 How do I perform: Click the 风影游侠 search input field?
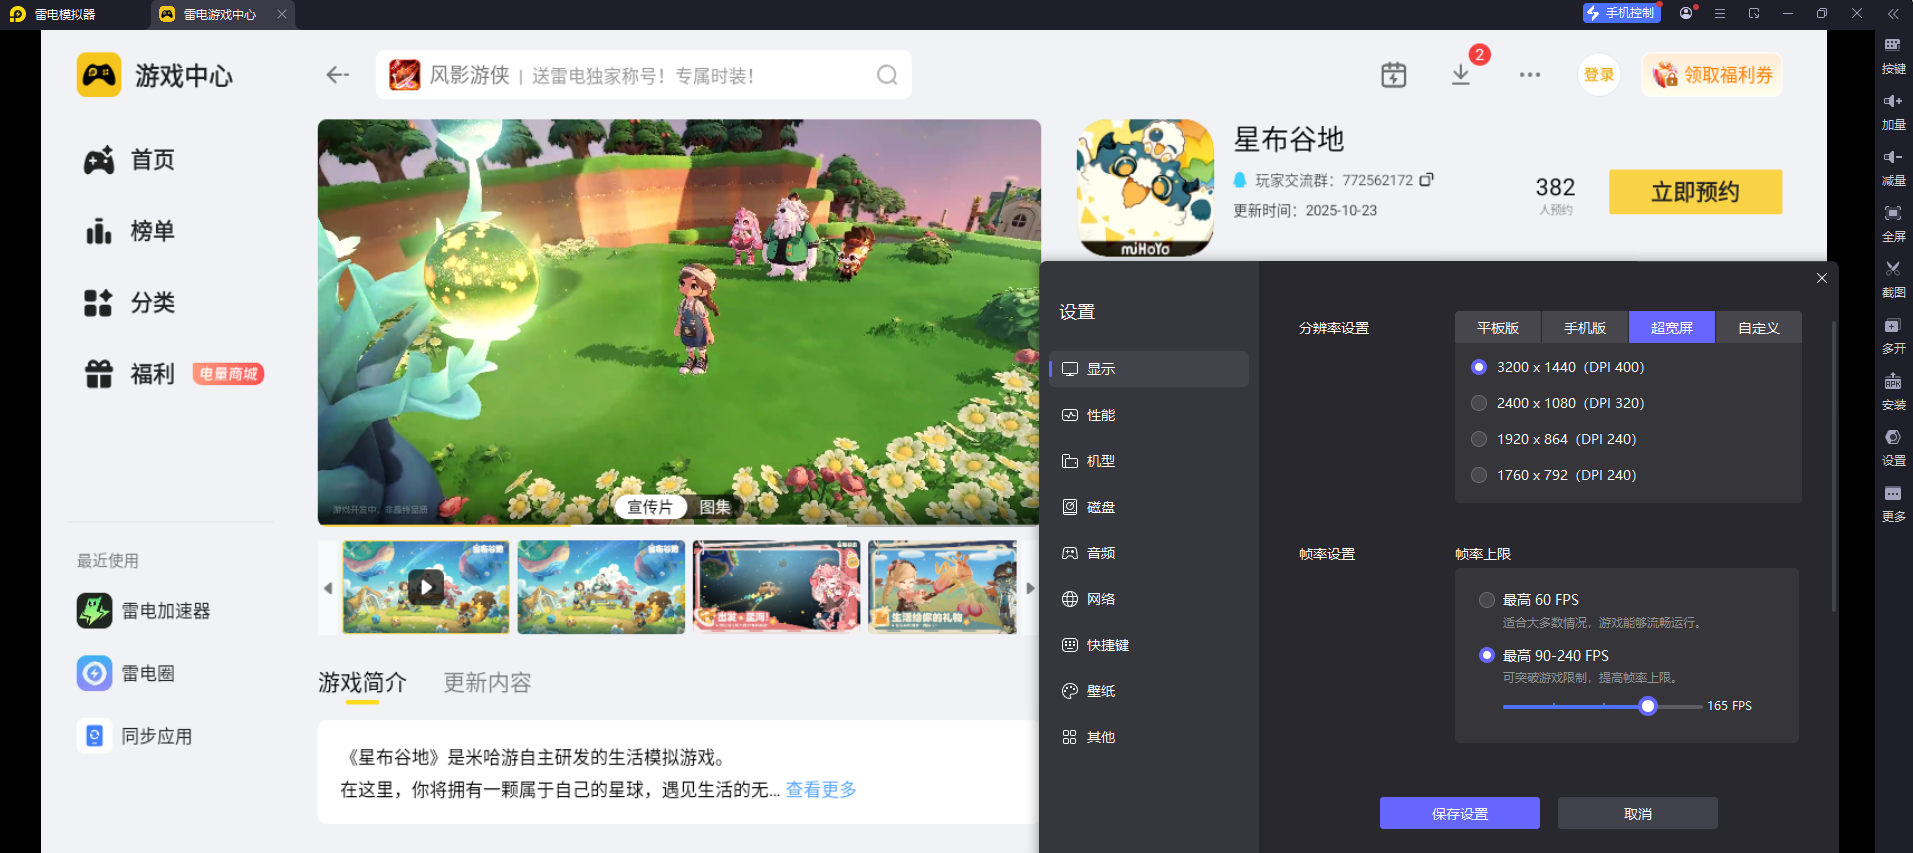coord(643,75)
